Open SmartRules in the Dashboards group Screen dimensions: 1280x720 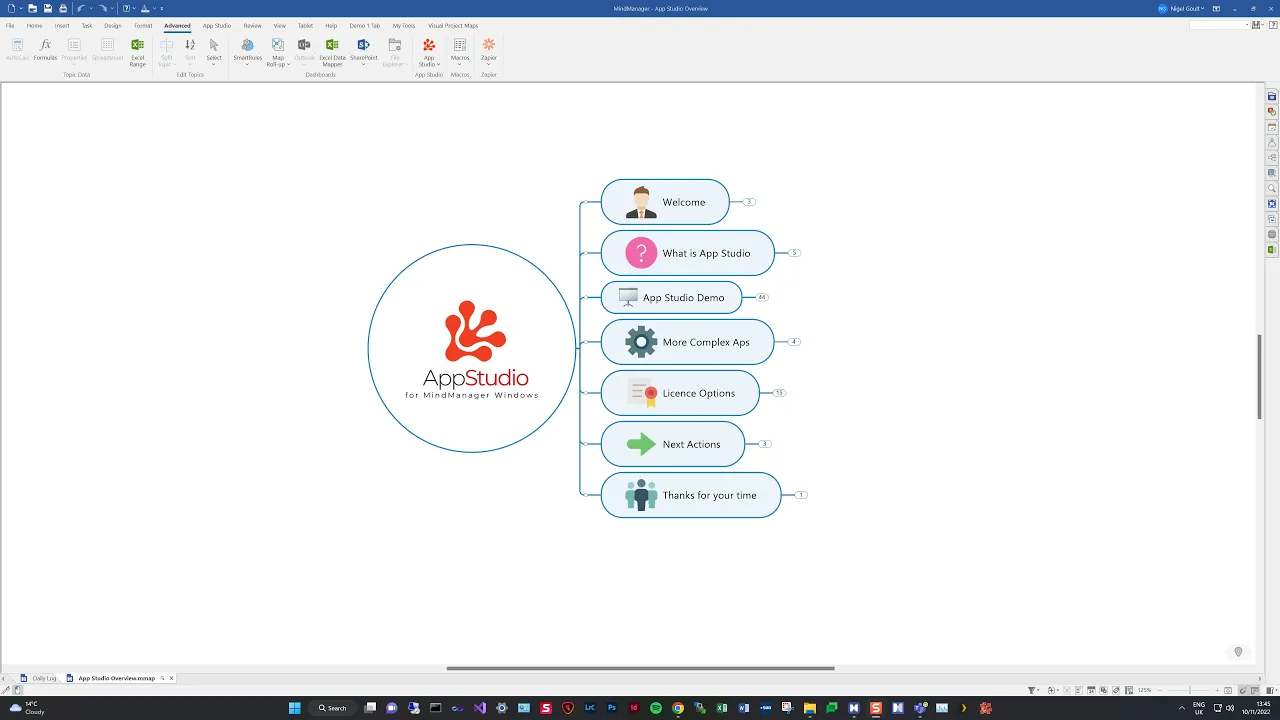(248, 50)
